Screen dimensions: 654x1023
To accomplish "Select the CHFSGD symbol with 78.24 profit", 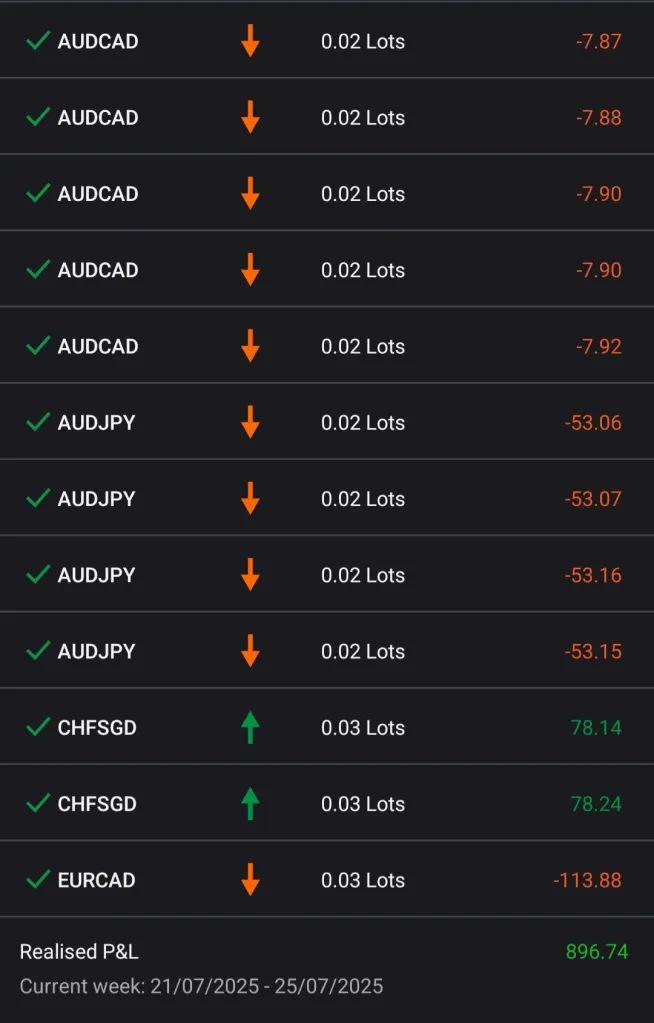I will click(x=97, y=803).
